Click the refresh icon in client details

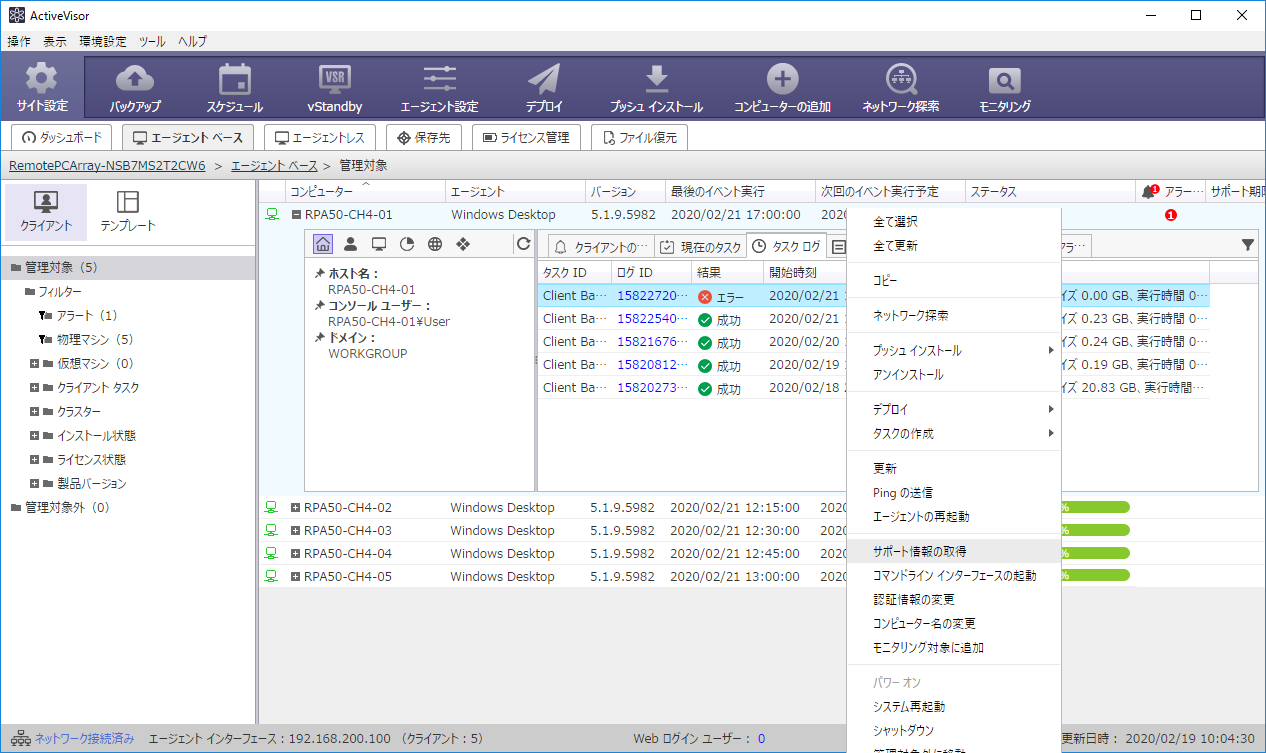click(x=523, y=244)
